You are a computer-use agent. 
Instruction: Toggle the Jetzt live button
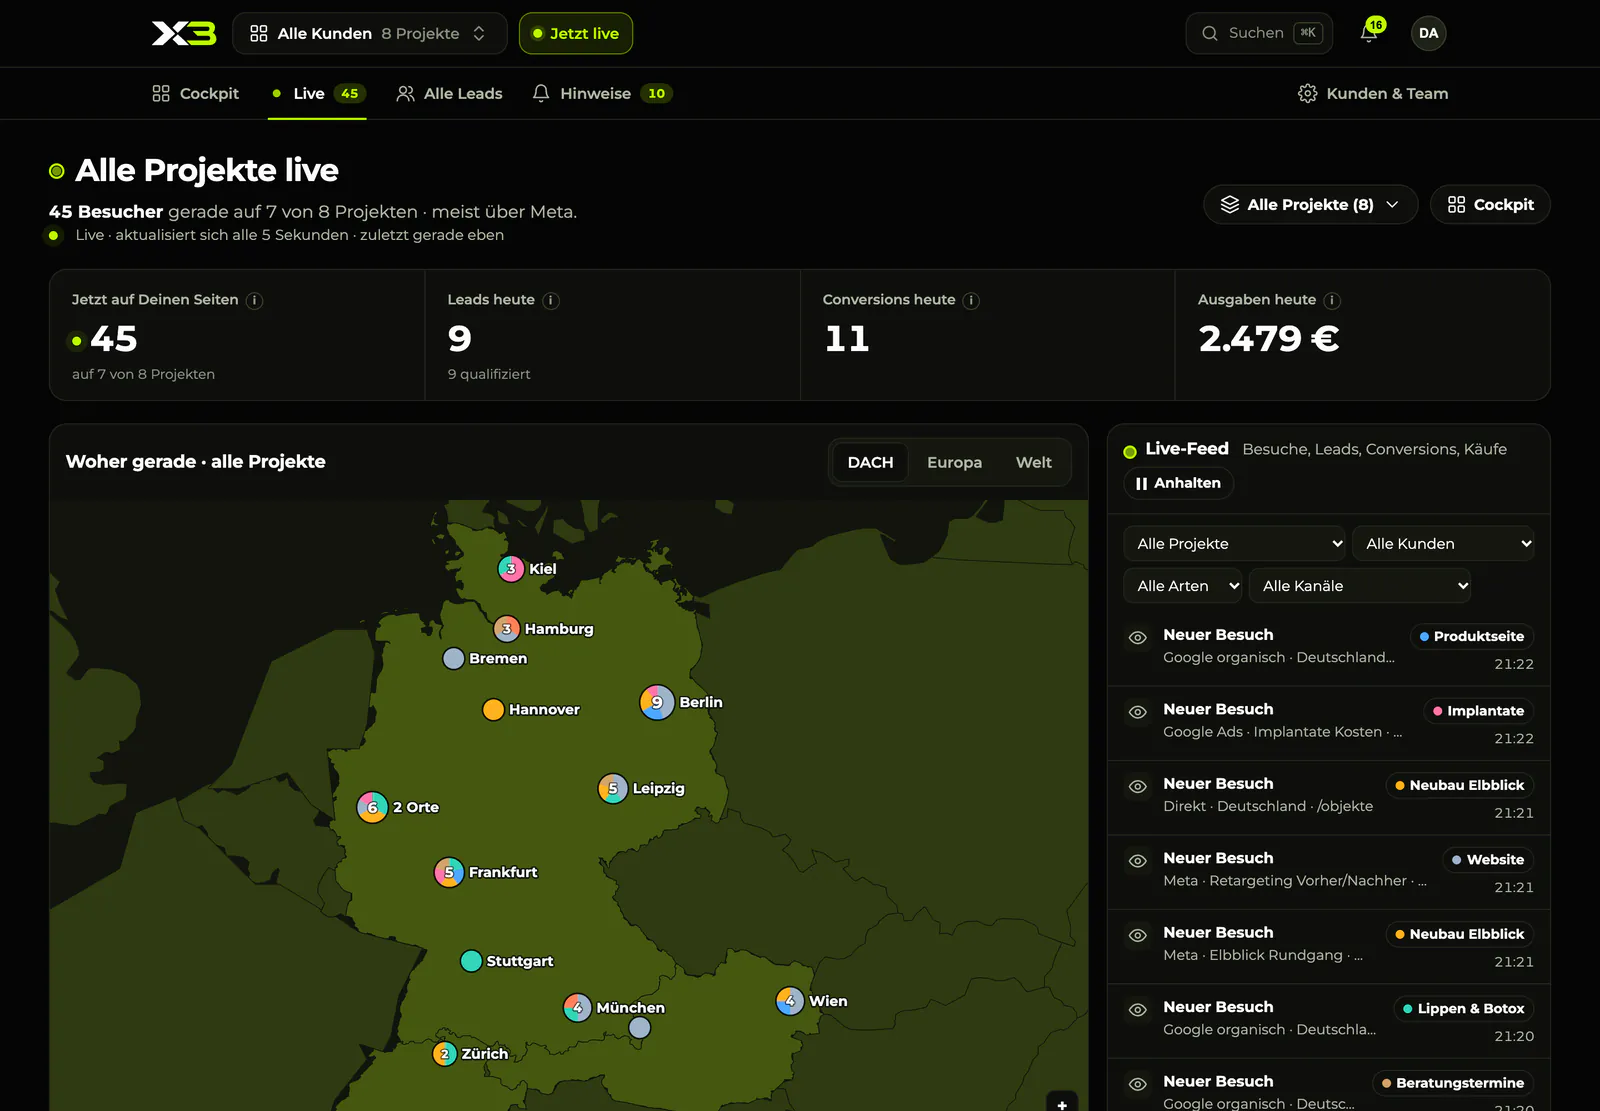[x=576, y=33]
